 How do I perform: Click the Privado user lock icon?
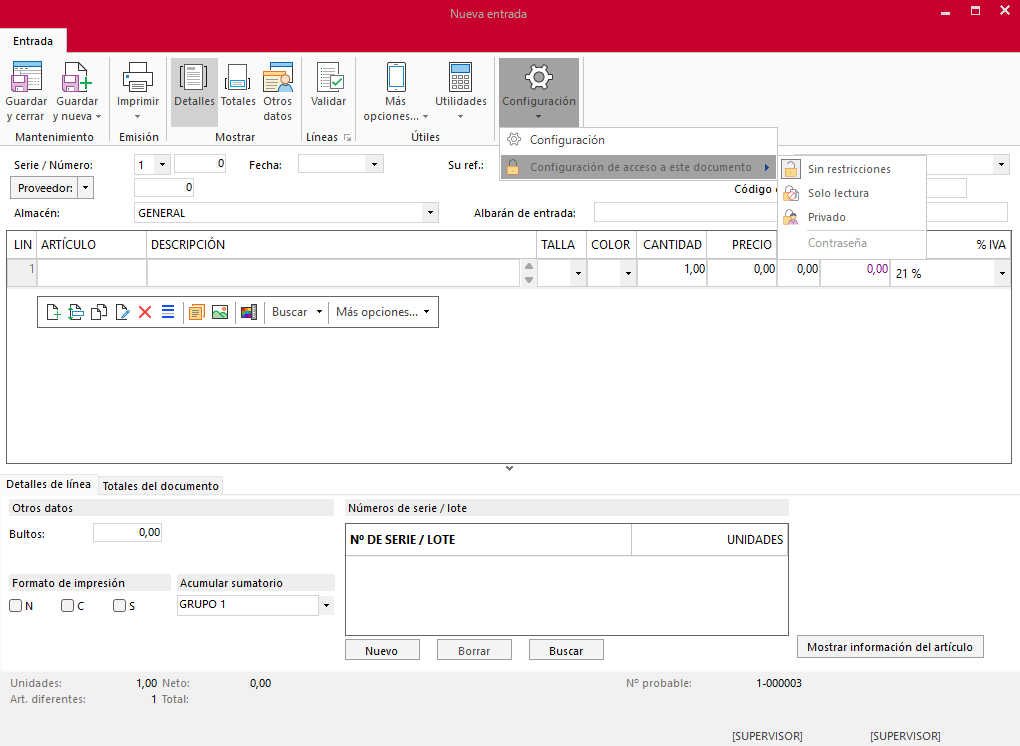click(790, 217)
